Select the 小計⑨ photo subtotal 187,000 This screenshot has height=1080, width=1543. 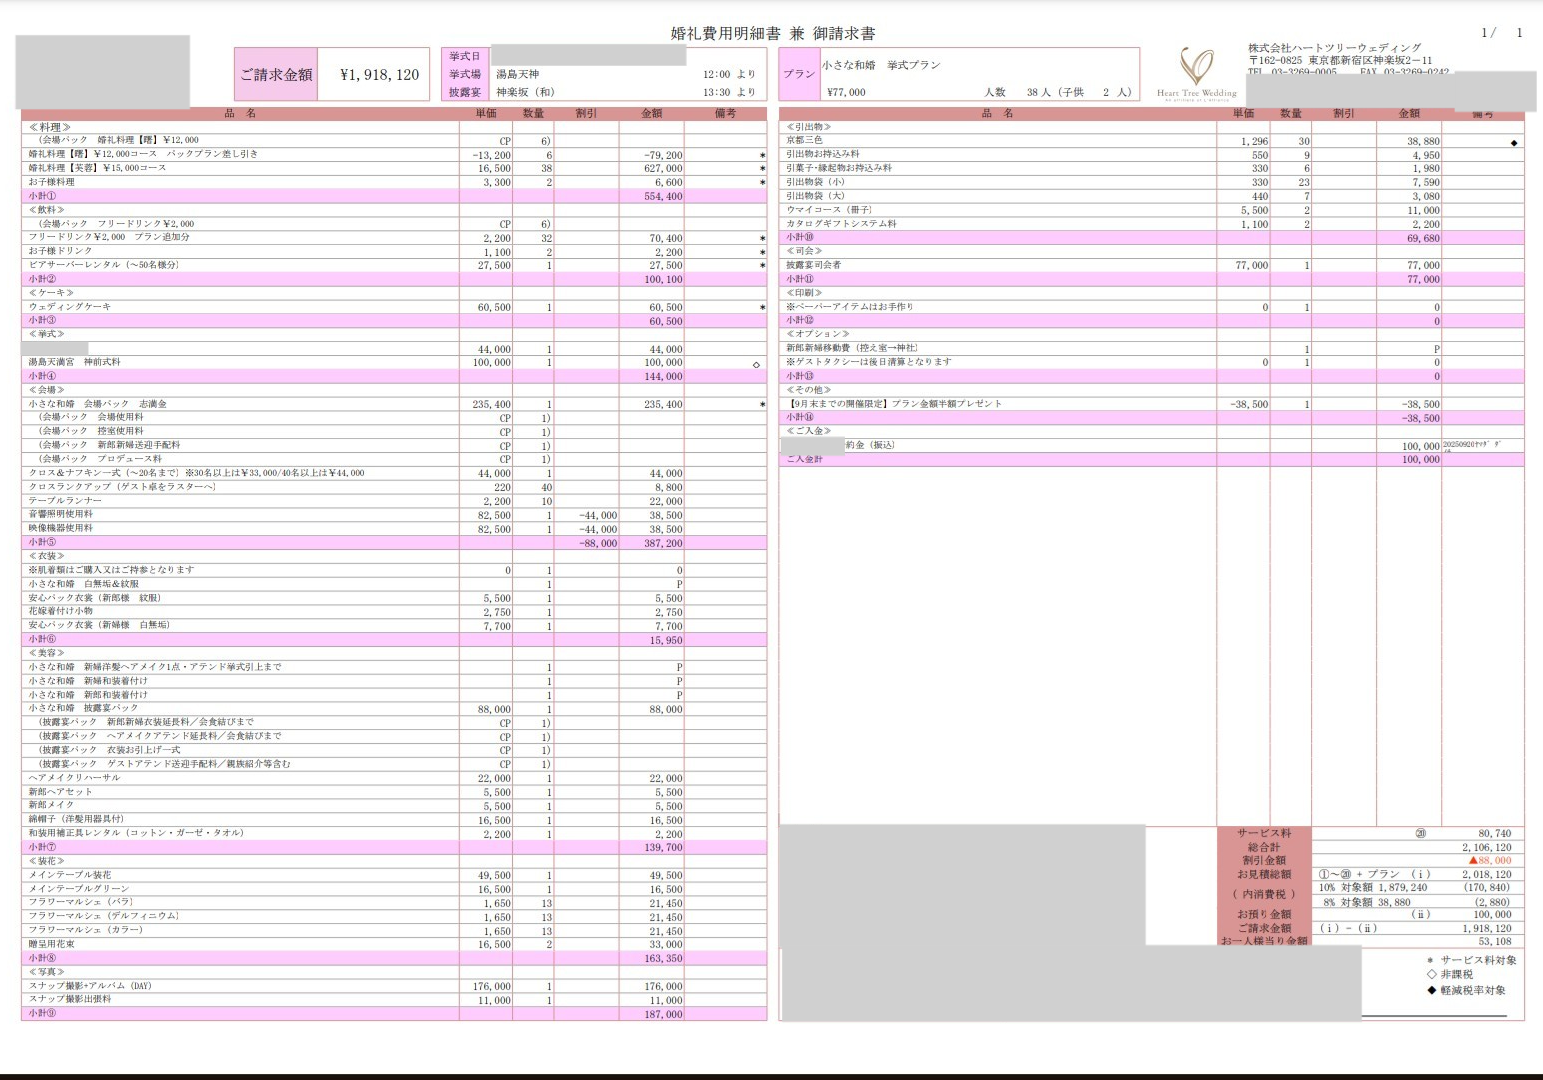[x=663, y=1014]
